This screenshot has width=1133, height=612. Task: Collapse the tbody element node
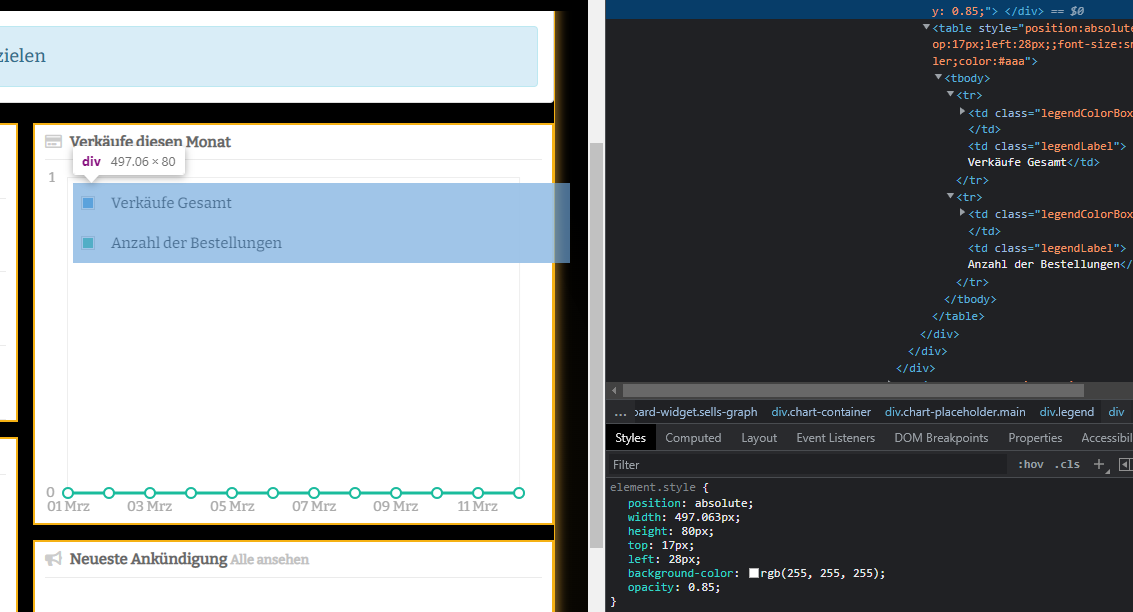(939, 77)
